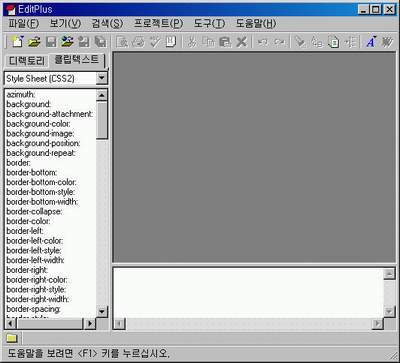Click the Go to line icon
The height and width of the screenshot is (363, 400).
click(350, 42)
